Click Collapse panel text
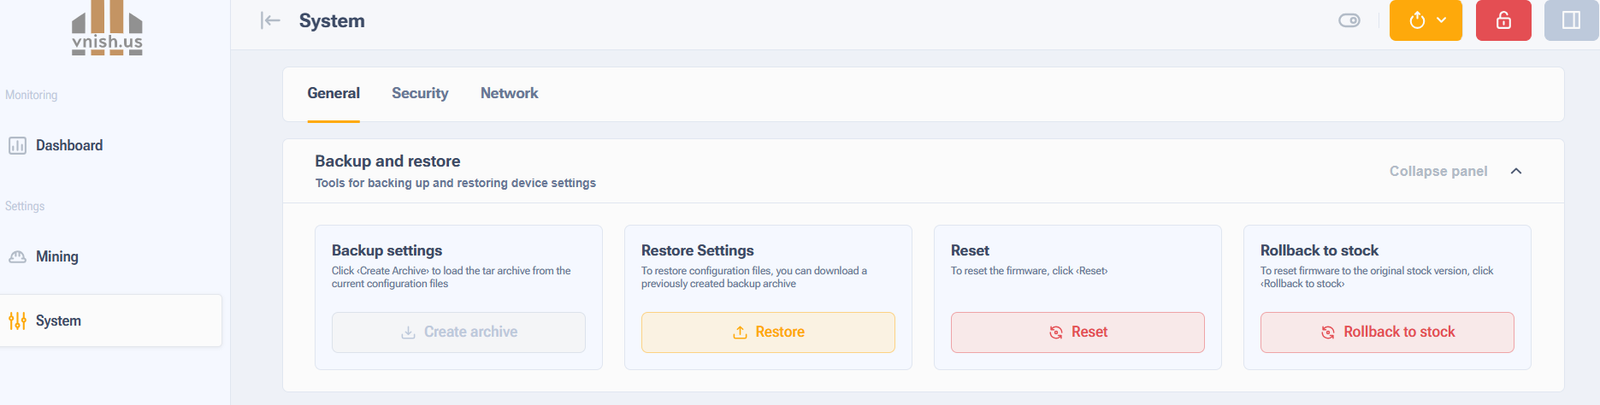The width and height of the screenshot is (1600, 405). pos(1438,171)
